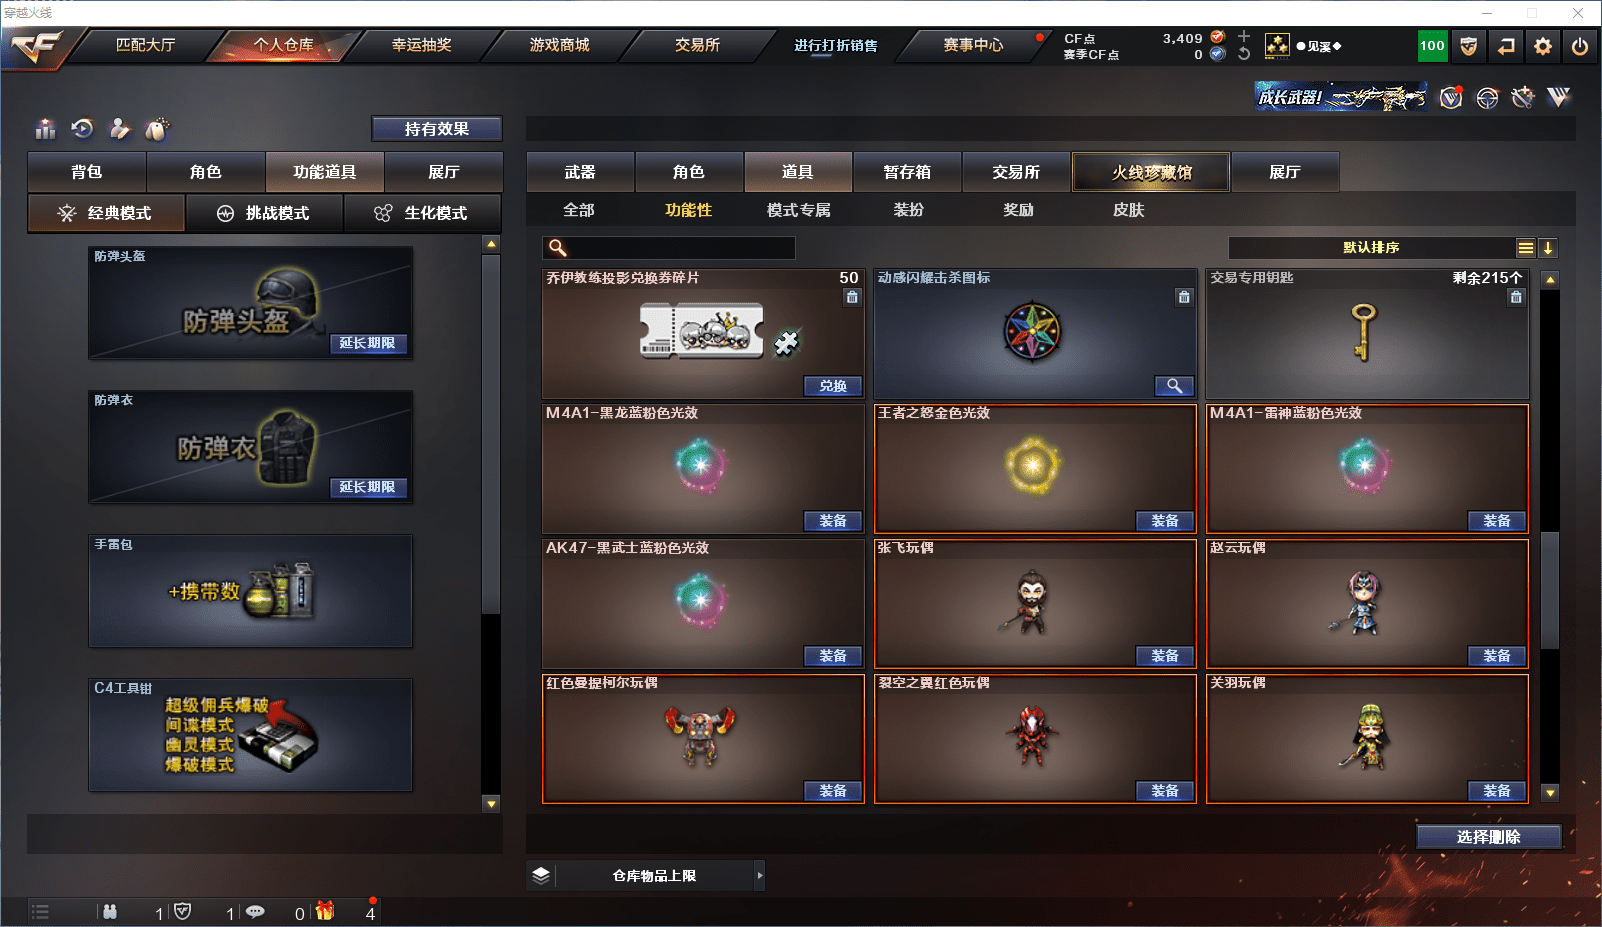Click the refresh arrow beside CF points
This screenshot has width=1602, height=927.
tap(1244, 54)
